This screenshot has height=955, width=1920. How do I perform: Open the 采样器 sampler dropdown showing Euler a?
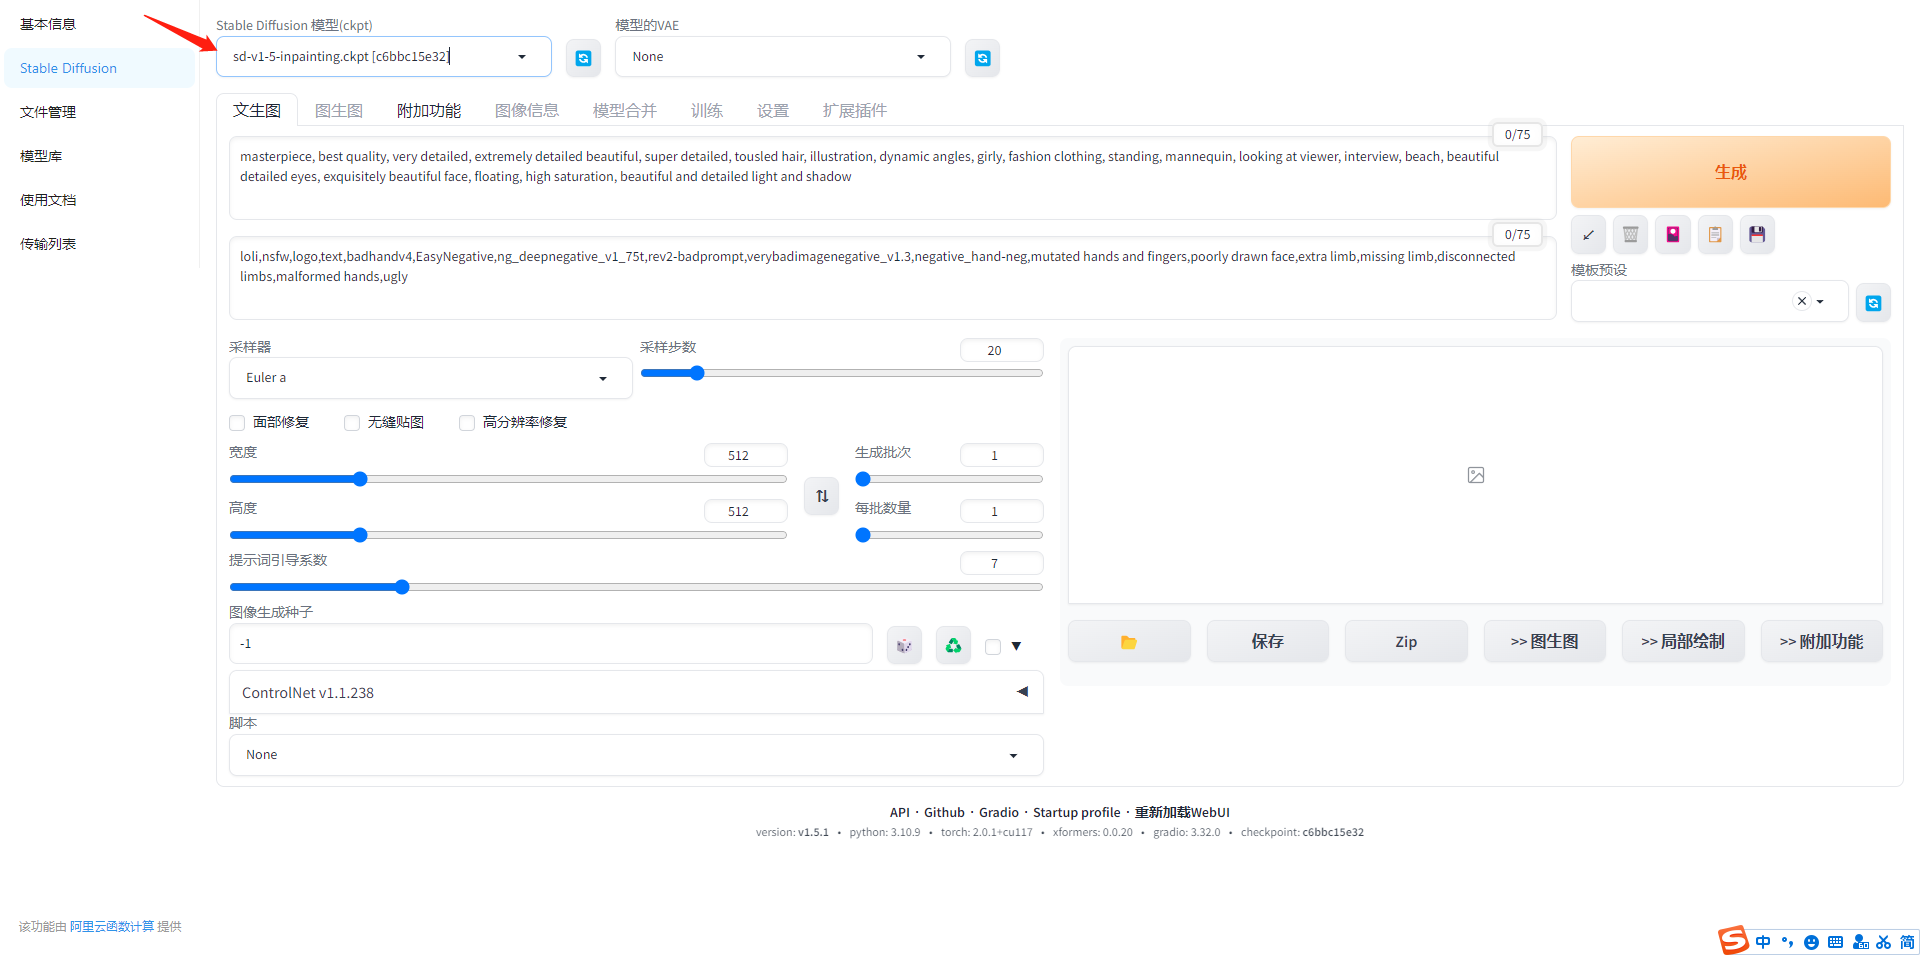pos(430,378)
